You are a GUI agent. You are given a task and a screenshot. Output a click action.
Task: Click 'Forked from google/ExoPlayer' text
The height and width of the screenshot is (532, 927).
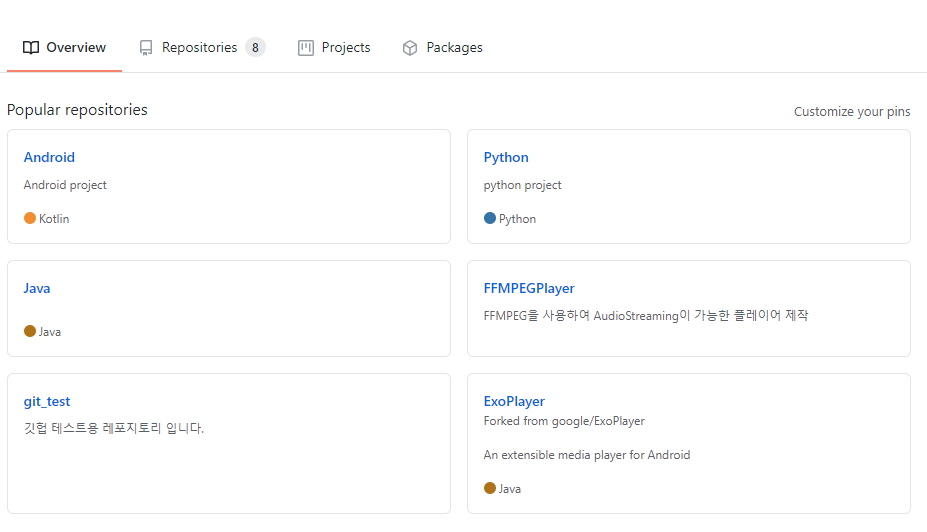tap(564, 421)
